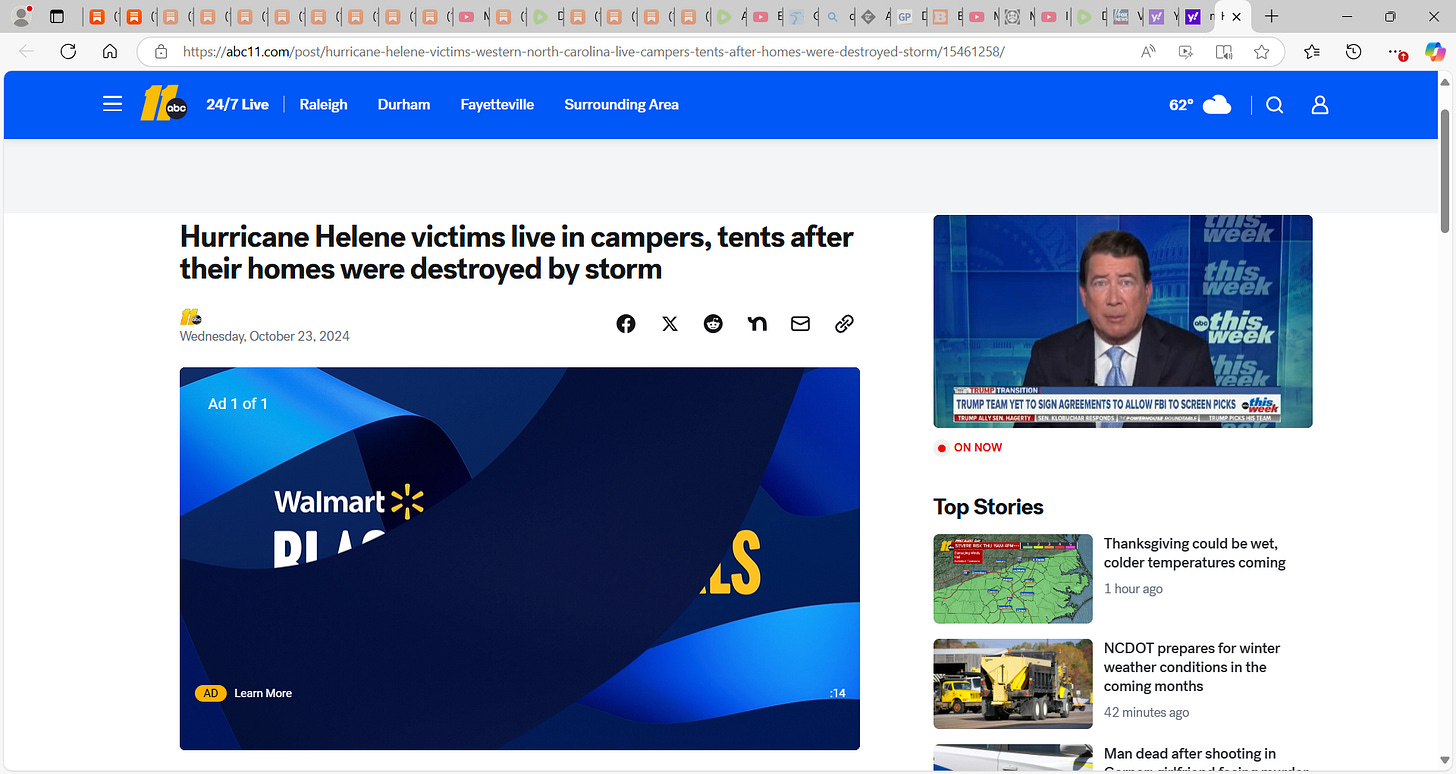Launch Copilot from the toolbar
Screen dimensions: 1456x774
click(1435, 51)
